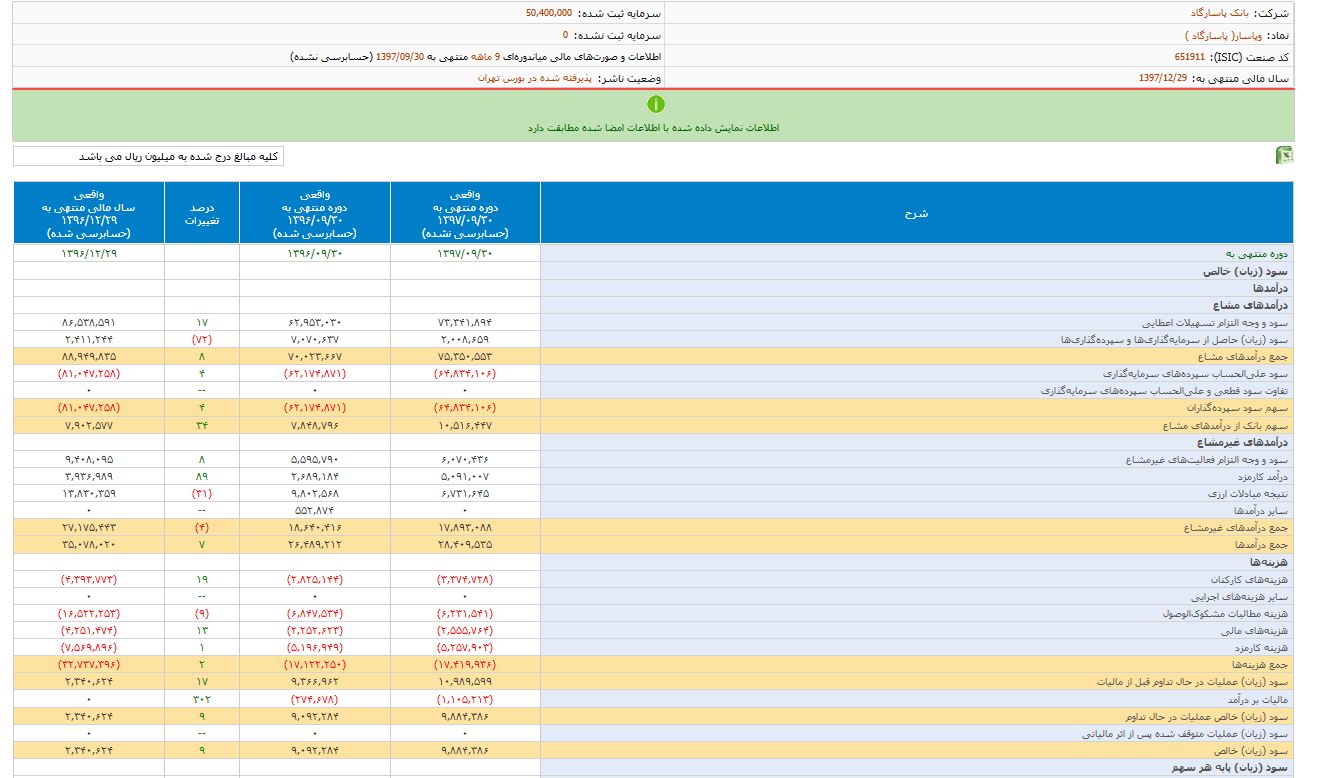Click the 'دوره منتهی به' row label
Image resolution: width=1338 pixels, height=778 pixels.
point(1258,254)
